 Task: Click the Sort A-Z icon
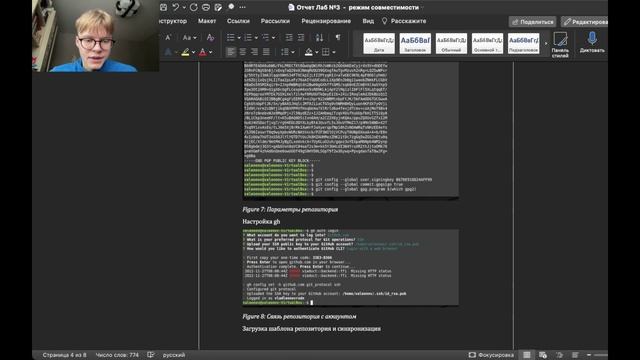[319, 38]
